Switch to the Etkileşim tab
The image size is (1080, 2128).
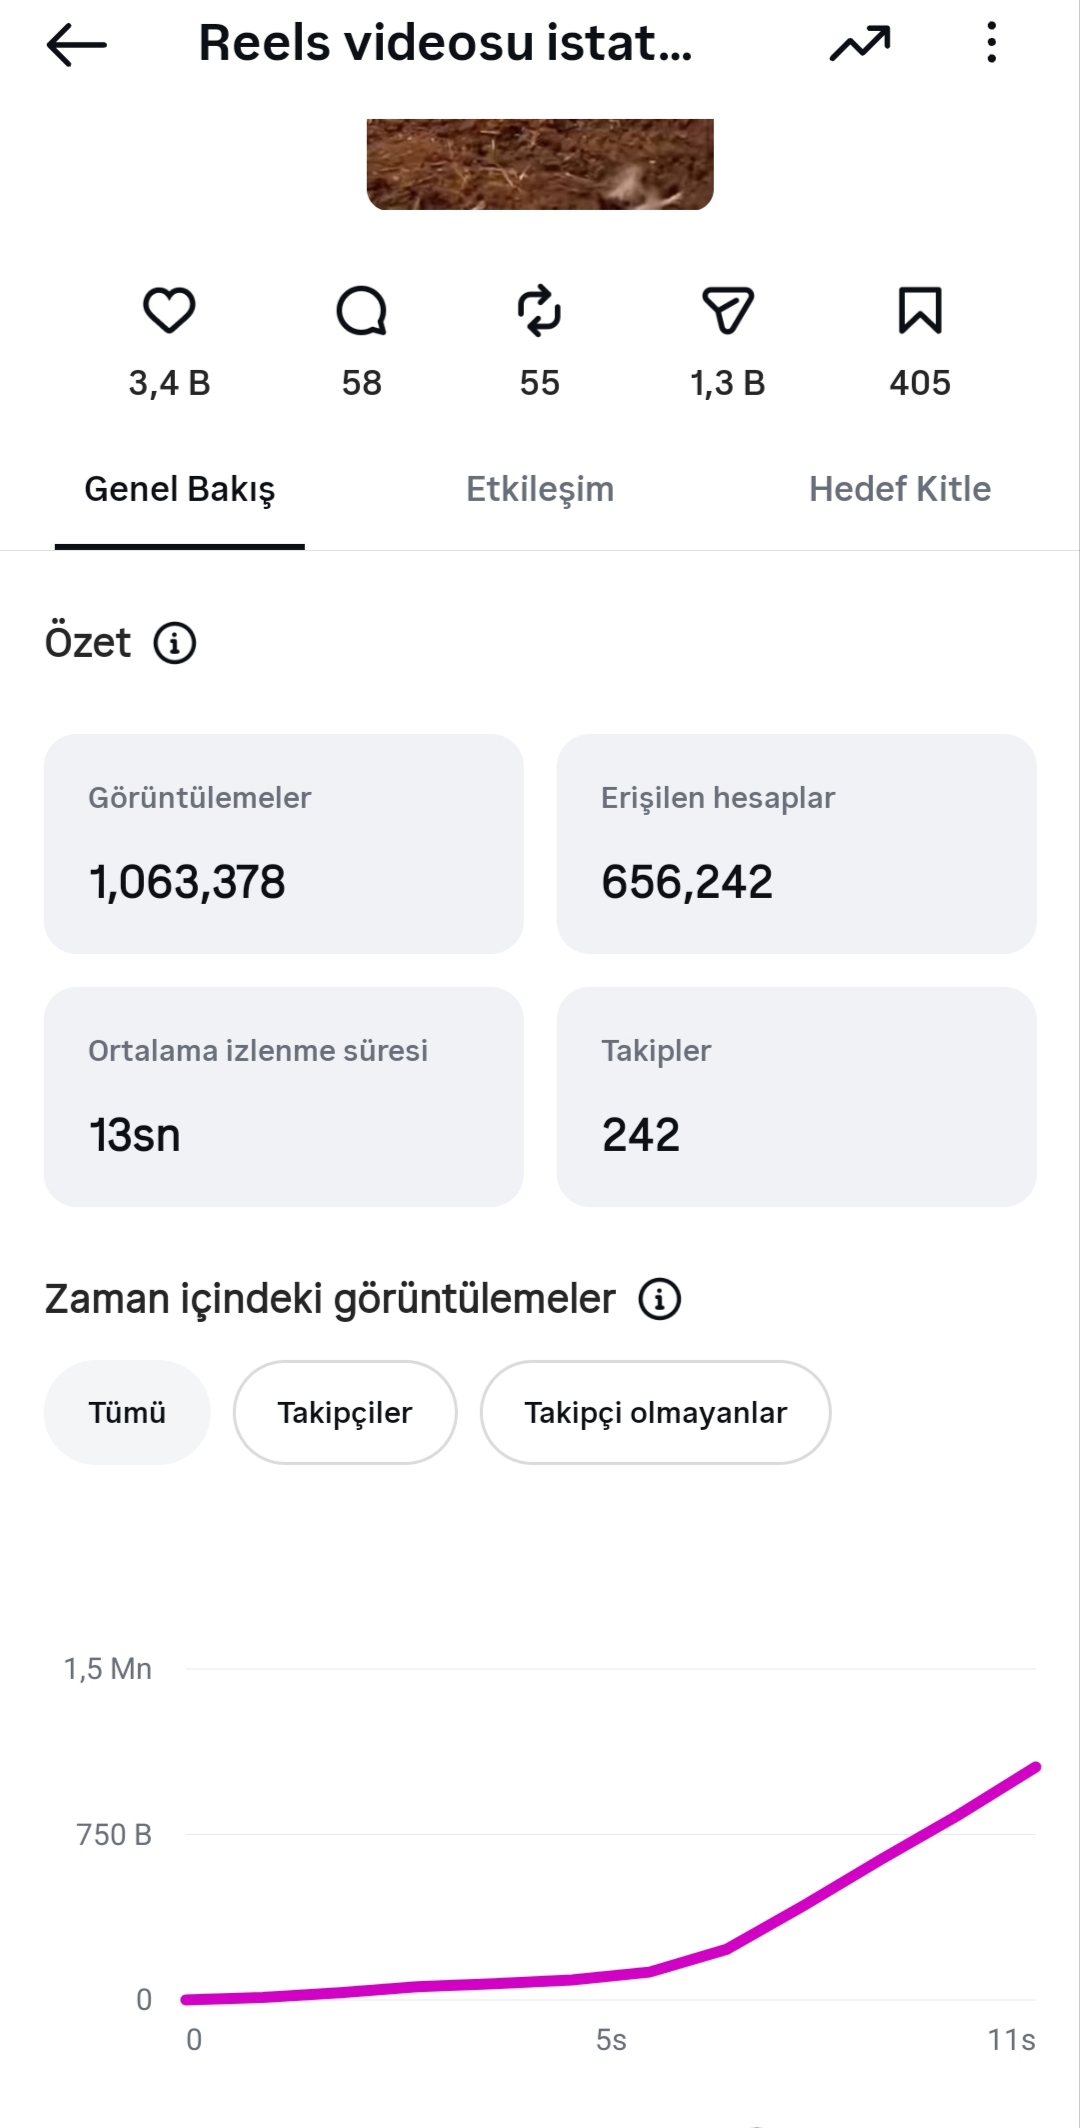click(x=540, y=489)
